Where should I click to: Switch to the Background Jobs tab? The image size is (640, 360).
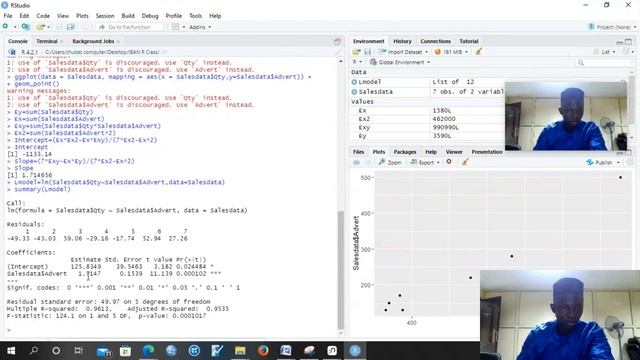tap(93, 41)
